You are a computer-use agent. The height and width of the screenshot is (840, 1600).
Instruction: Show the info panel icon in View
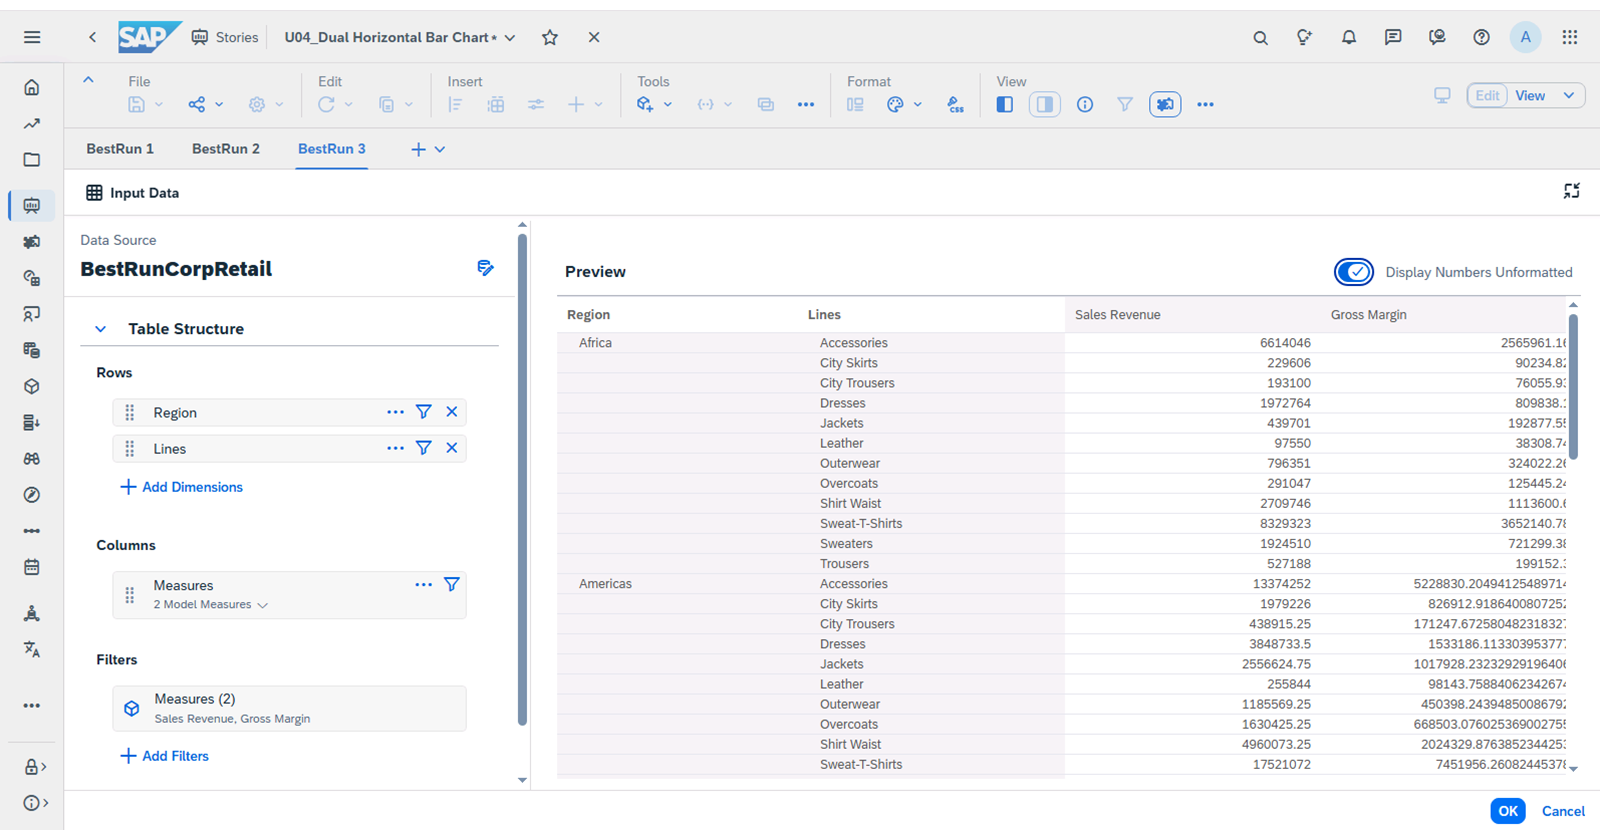pos(1085,104)
